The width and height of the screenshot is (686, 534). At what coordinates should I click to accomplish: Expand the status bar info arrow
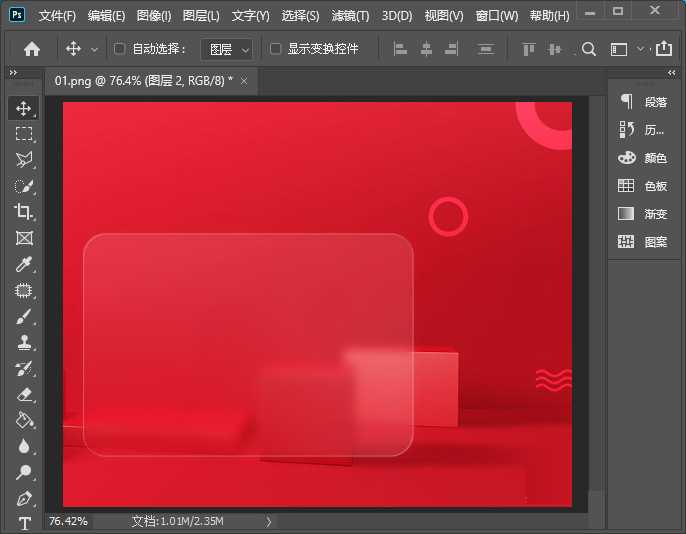click(268, 521)
